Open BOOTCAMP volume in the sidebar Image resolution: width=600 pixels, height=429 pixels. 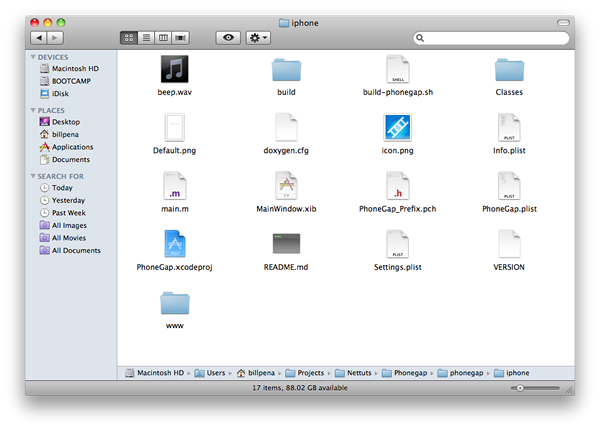pyautogui.click(x=65, y=81)
